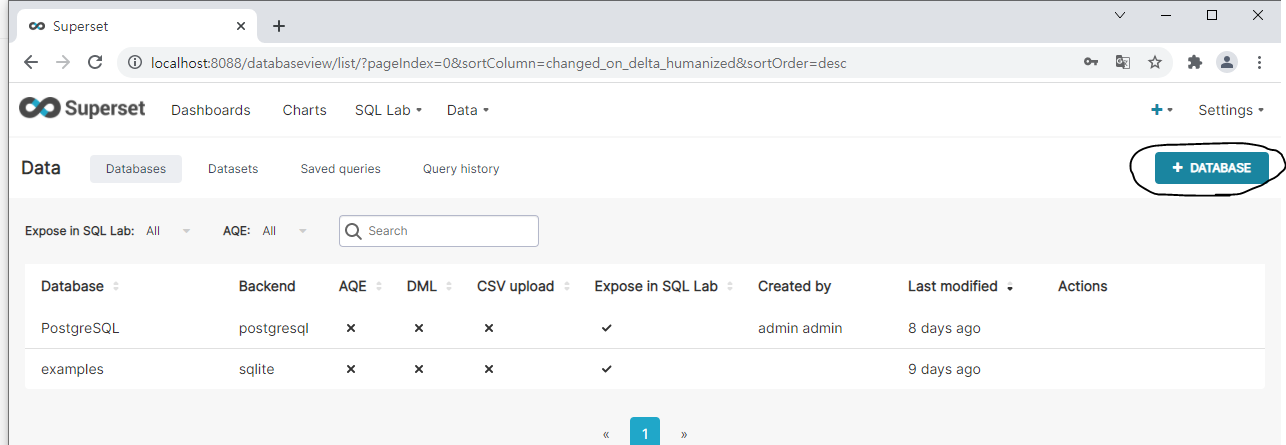Open browser extensions puzzle icon

click(1194, 62)
